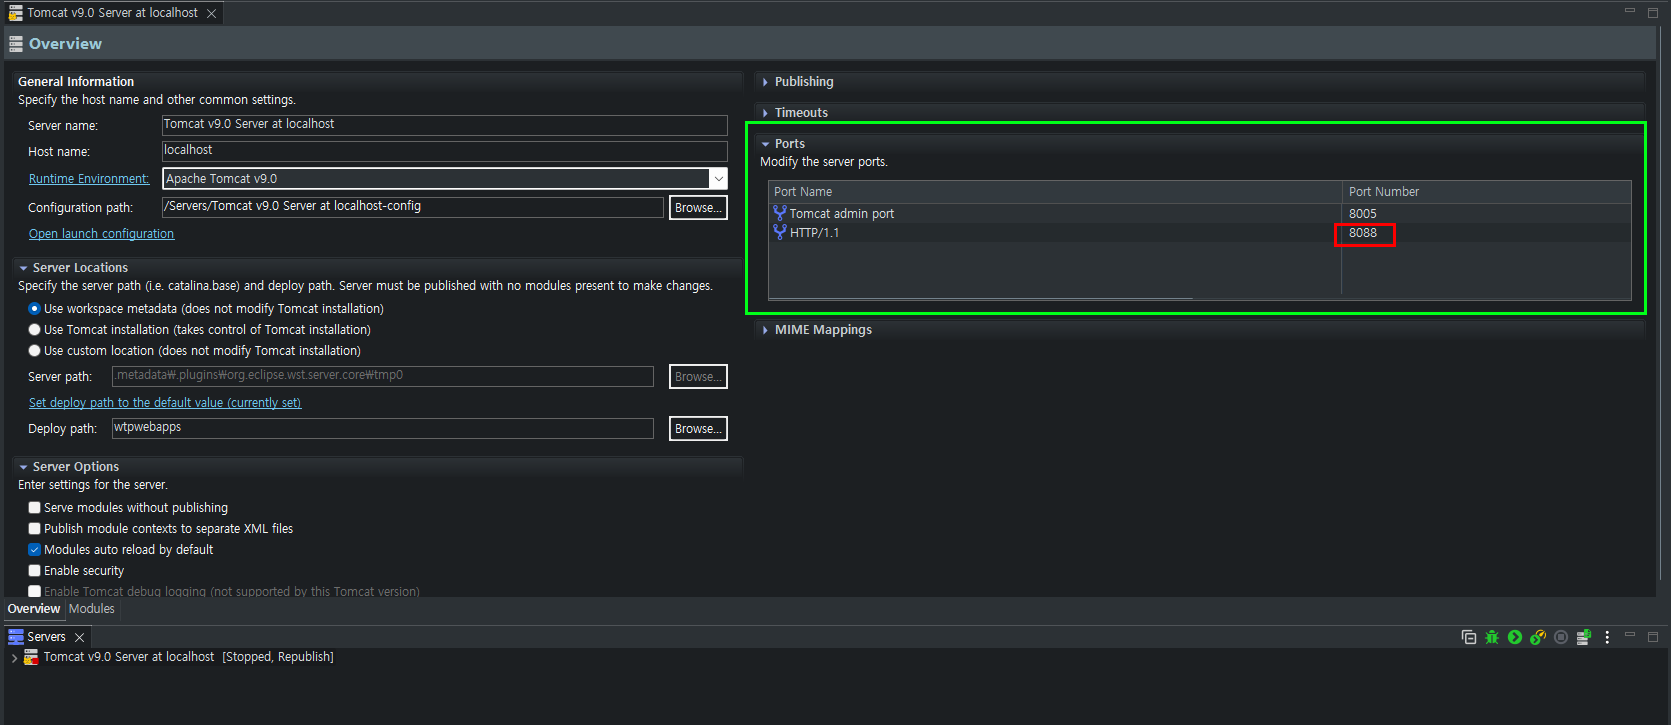
Task: Minimize the editor area
Action: point(1630,11)
